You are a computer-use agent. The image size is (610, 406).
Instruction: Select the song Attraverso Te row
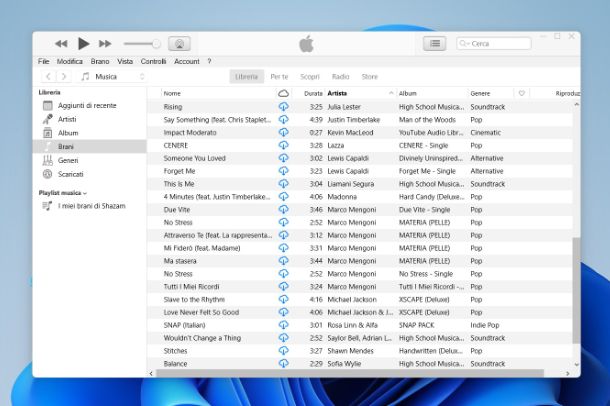(x=359, y=235)
